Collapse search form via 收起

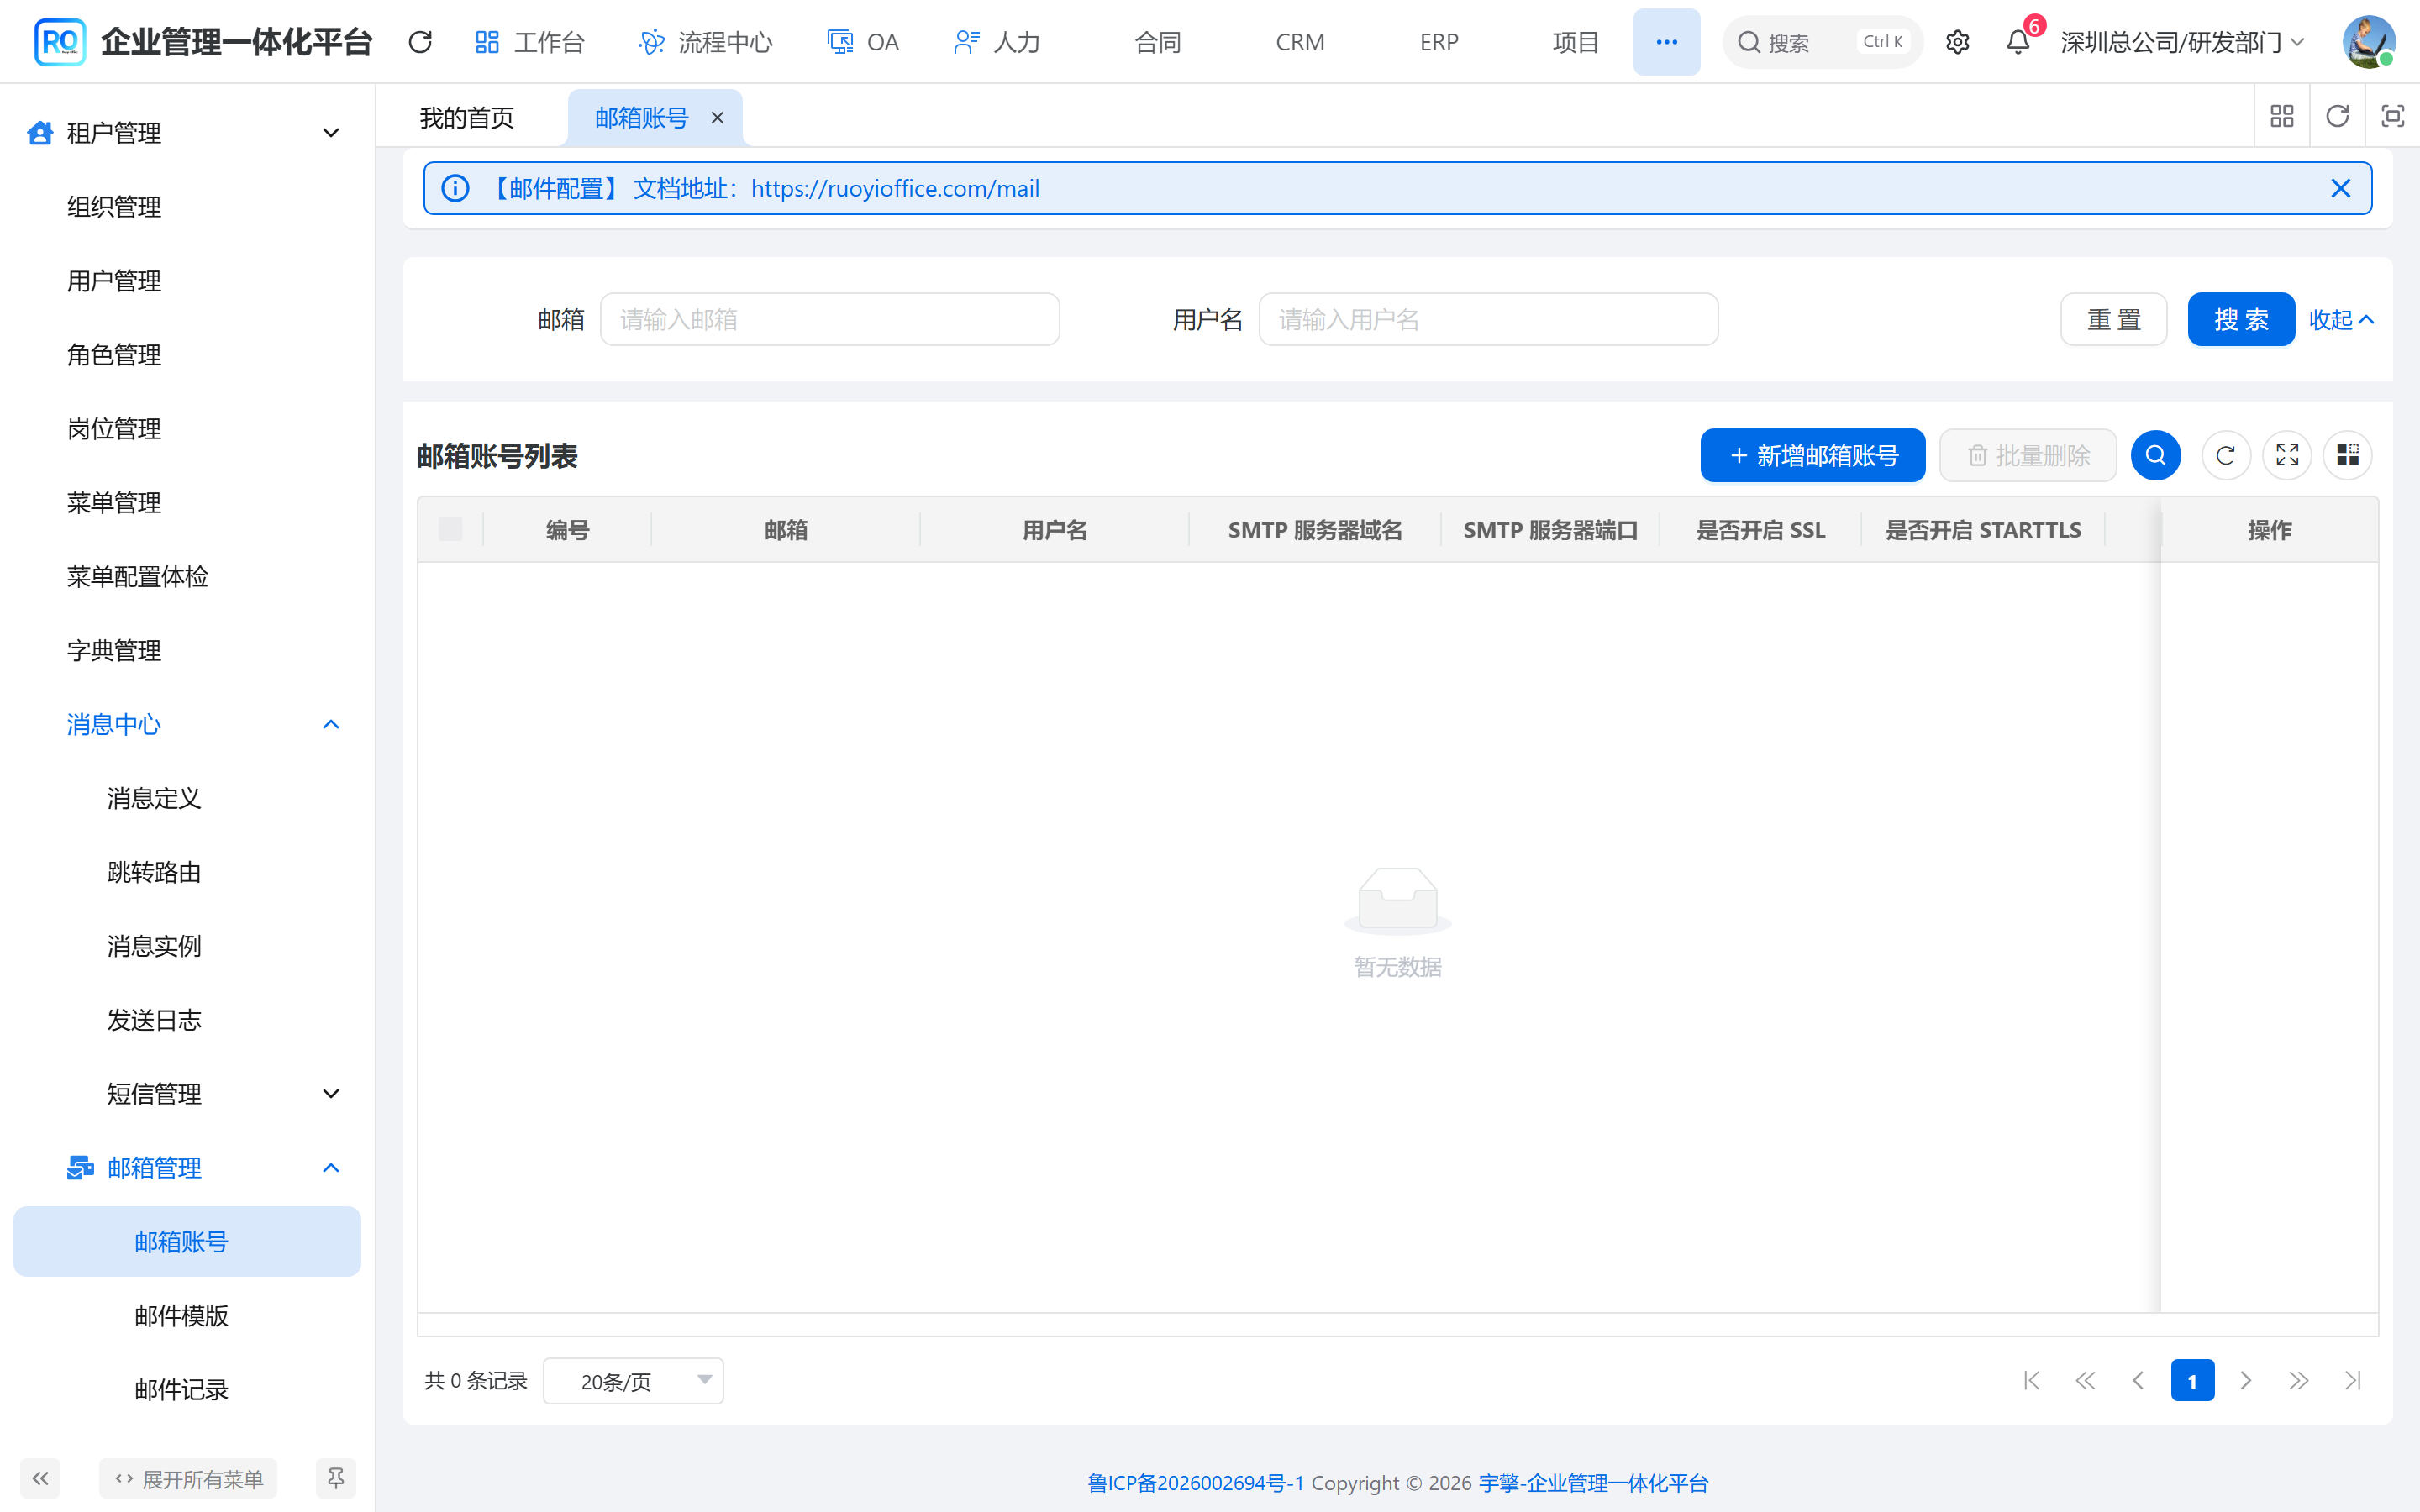2341,320
